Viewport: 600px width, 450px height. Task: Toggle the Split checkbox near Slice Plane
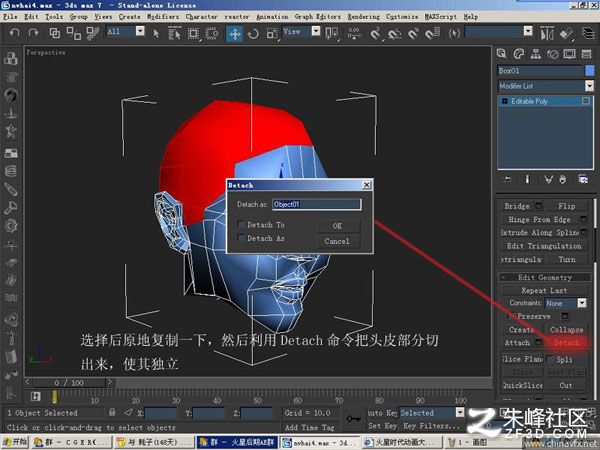[550, 359]
